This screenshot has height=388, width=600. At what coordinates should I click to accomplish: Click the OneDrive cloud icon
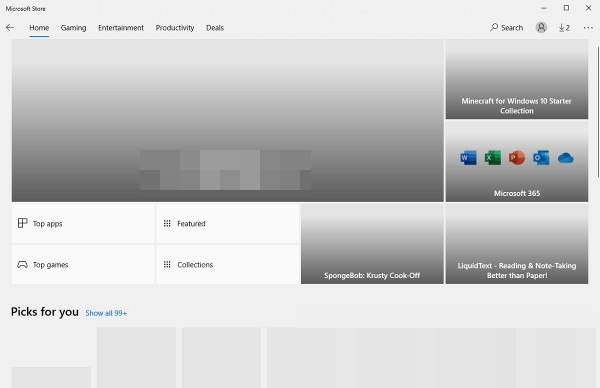coord(566,158)
